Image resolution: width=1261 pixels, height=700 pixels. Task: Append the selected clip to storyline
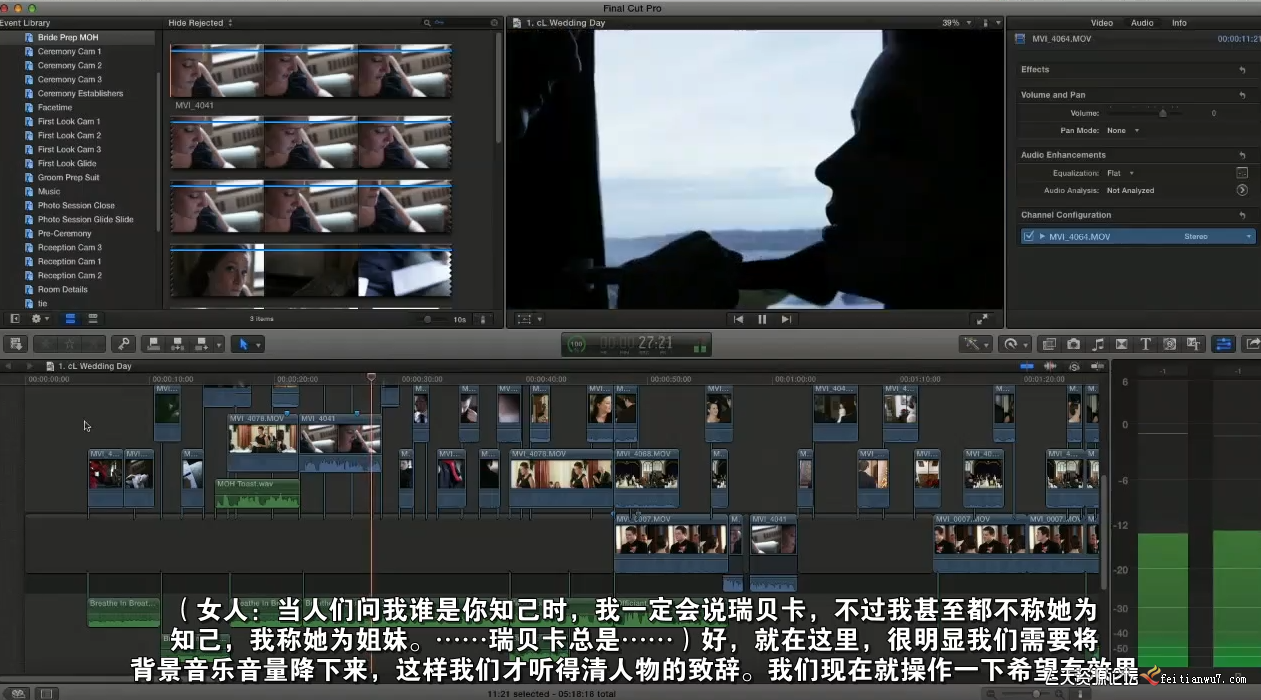click(201, 344)
